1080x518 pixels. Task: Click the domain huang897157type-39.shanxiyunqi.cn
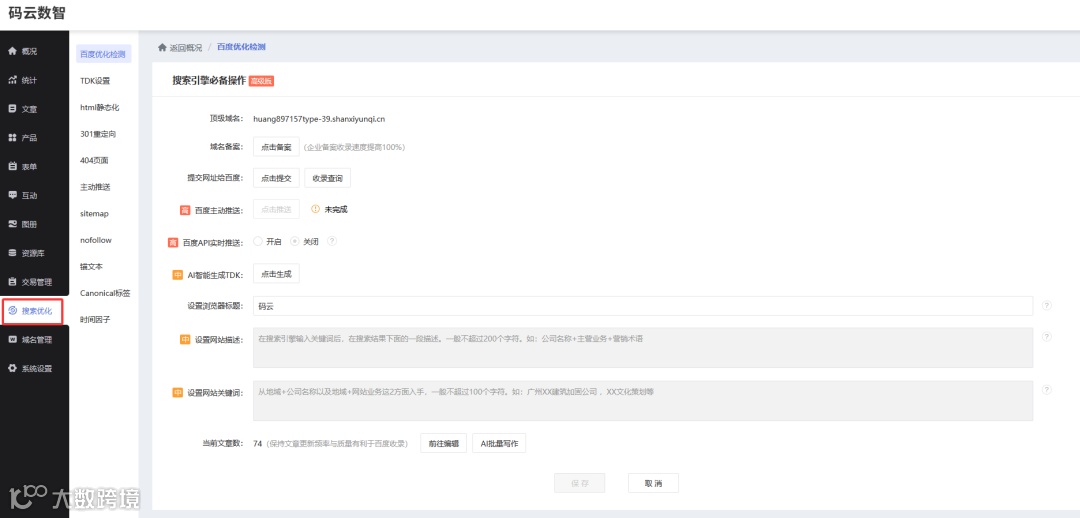coord(319,118)
